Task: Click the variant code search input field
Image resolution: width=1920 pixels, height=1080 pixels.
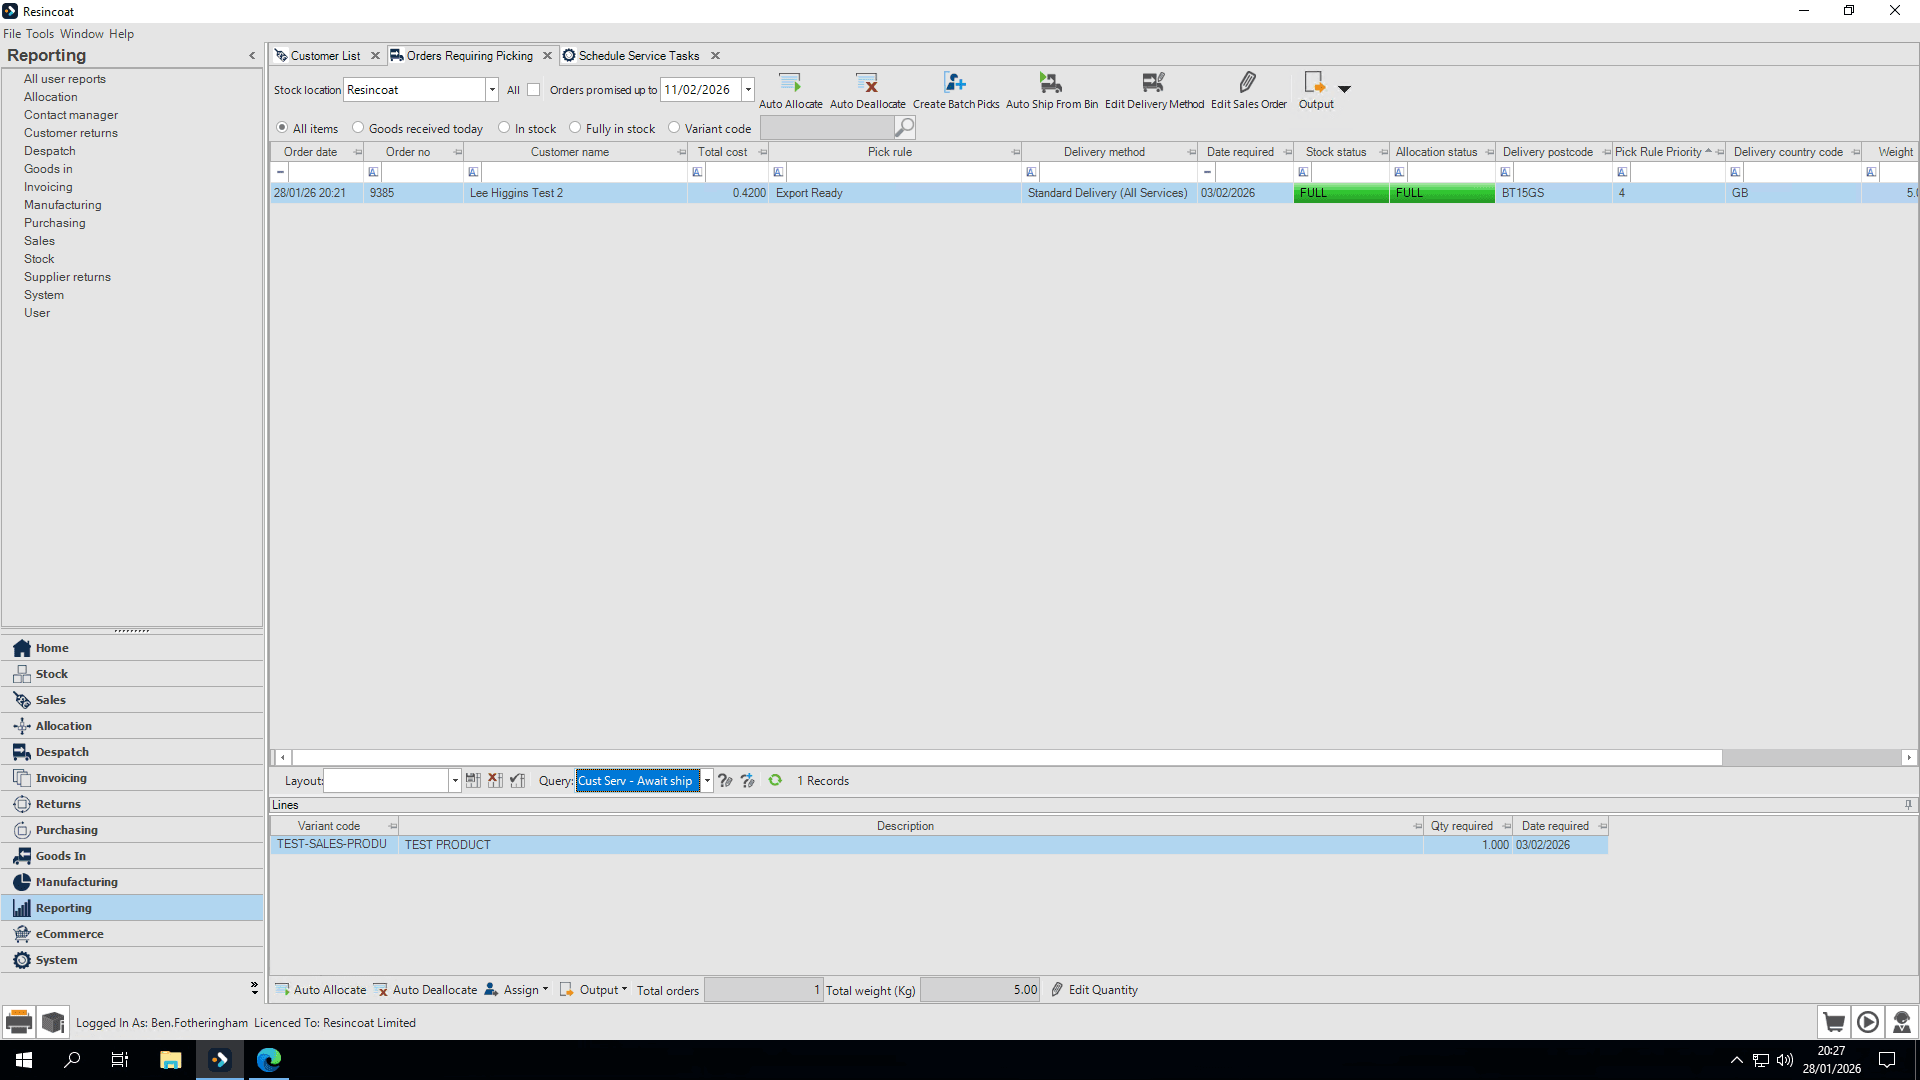Action: point(826,128)
